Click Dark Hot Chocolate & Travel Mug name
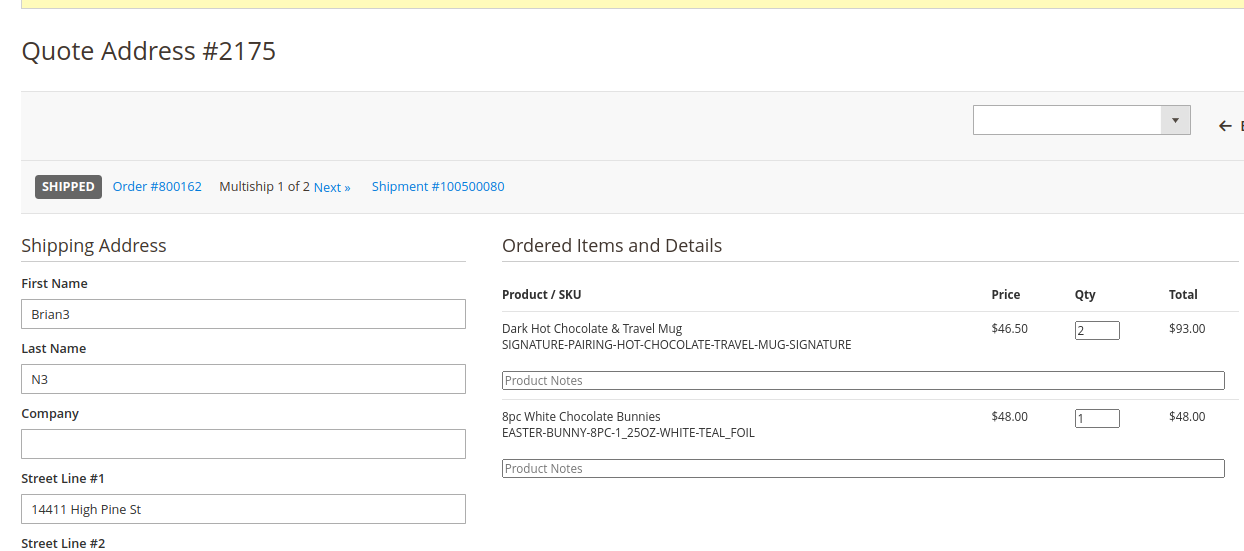The image size is (1244, 551). (x=592, y=329)
